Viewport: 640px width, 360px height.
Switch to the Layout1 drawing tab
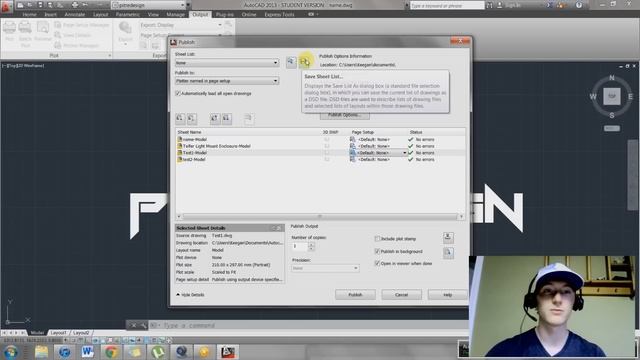[x=58, y=333]
